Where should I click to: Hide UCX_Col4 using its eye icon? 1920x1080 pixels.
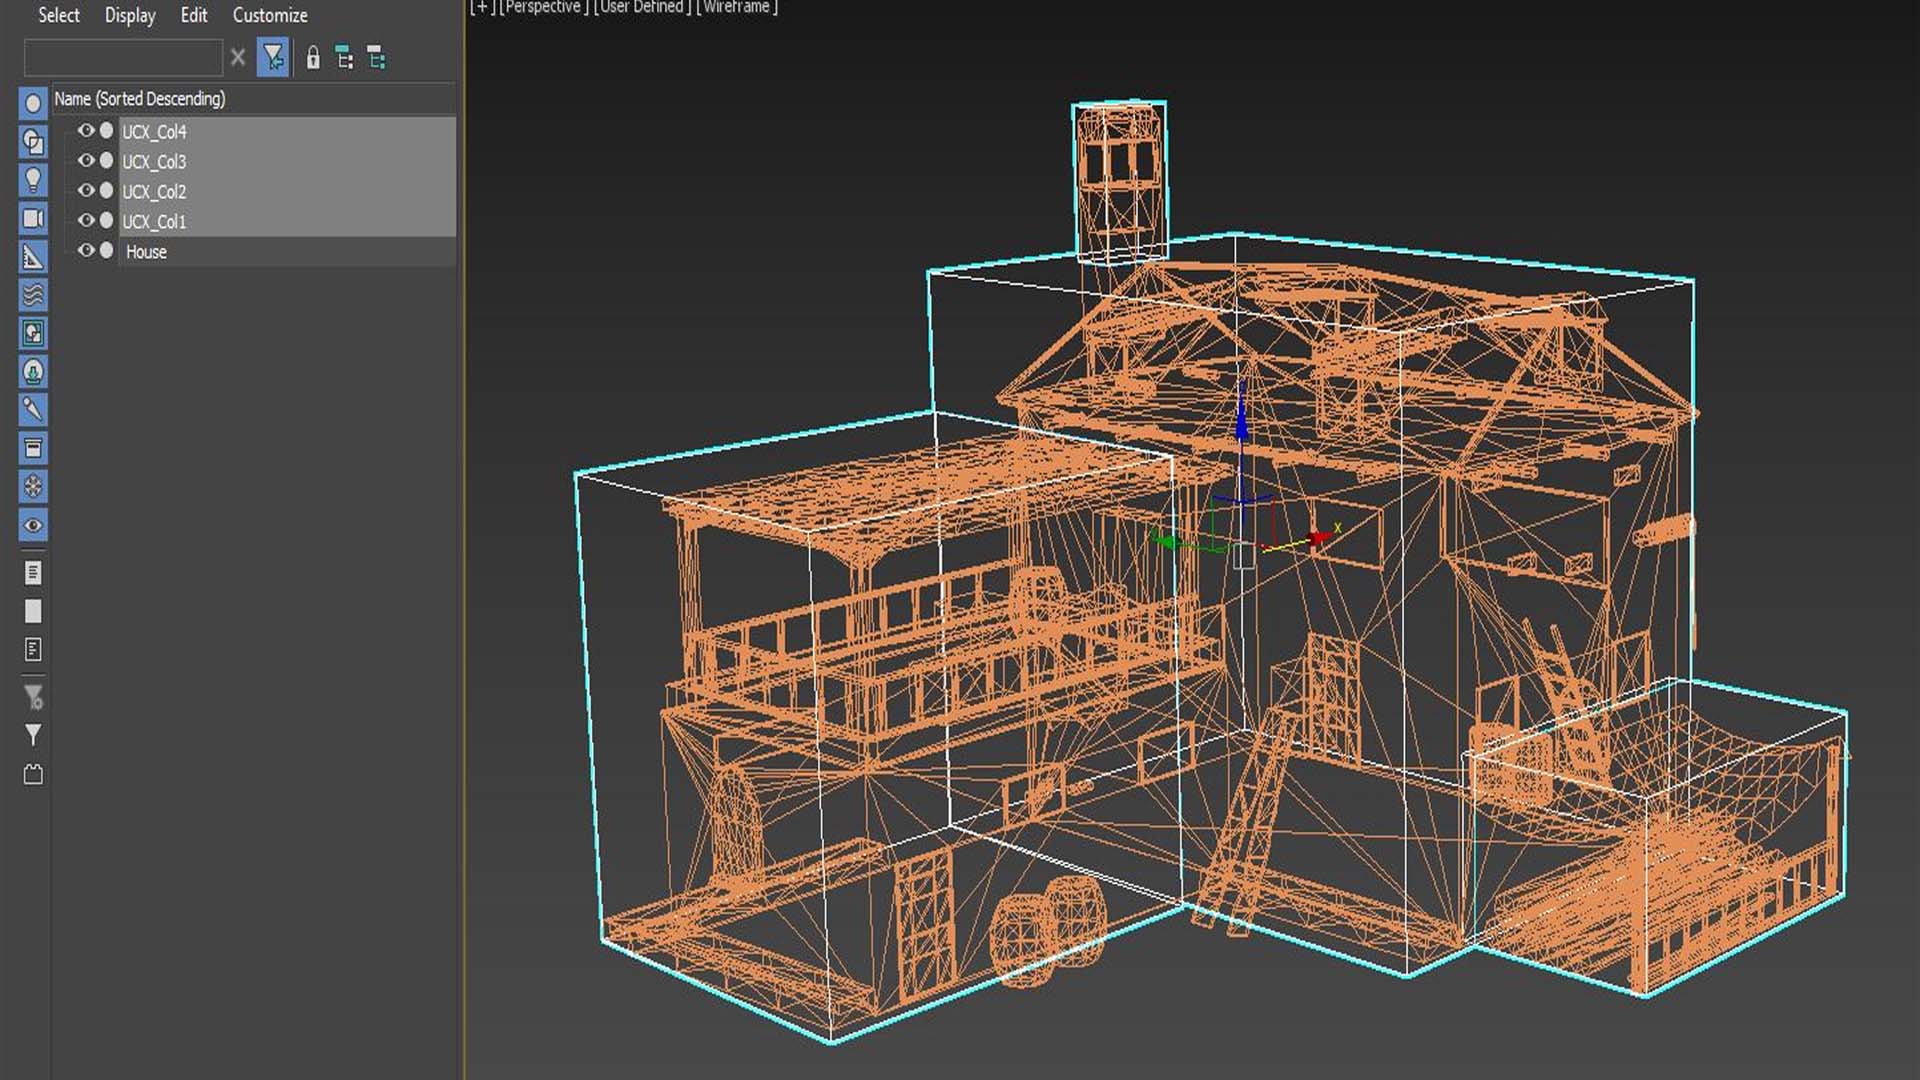(x=86, y=131)
